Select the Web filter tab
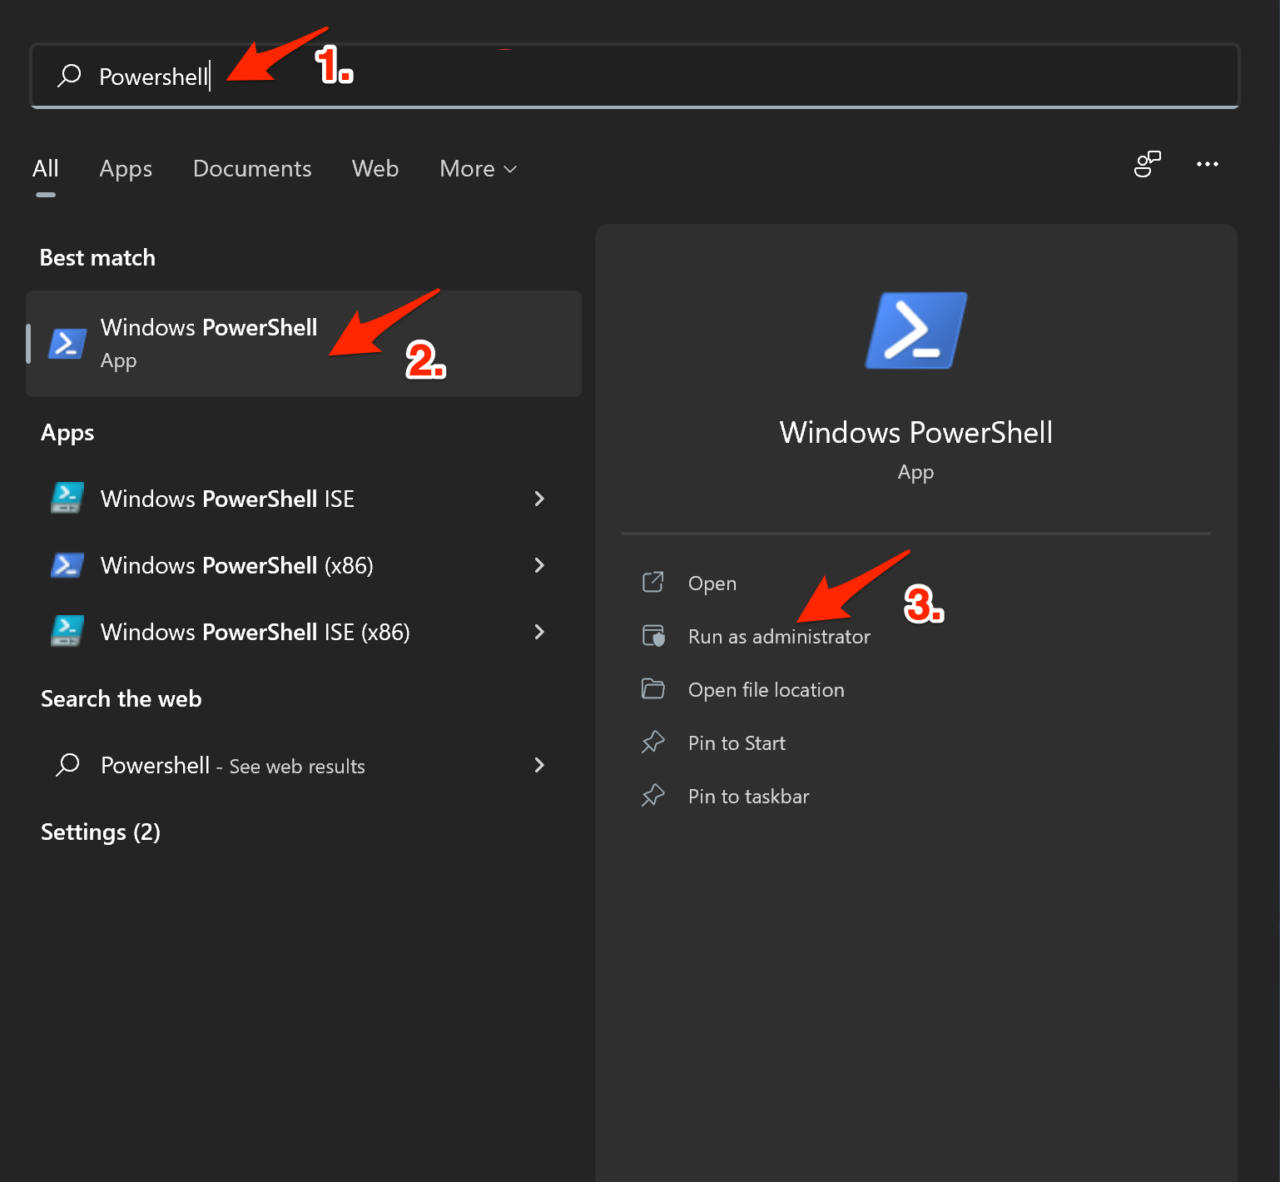Viewport: 1280px width, 1182px height. (x=375, y=169)
